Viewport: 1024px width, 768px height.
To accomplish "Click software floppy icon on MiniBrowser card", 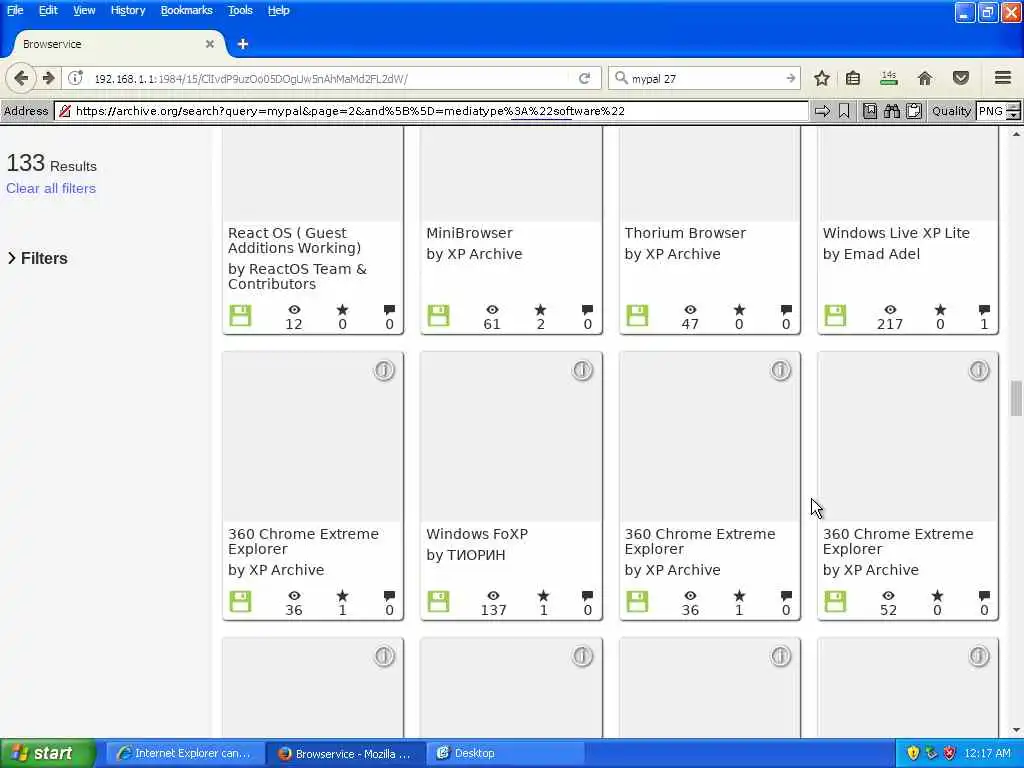I will pyautogui.click(x=438, y=316).
